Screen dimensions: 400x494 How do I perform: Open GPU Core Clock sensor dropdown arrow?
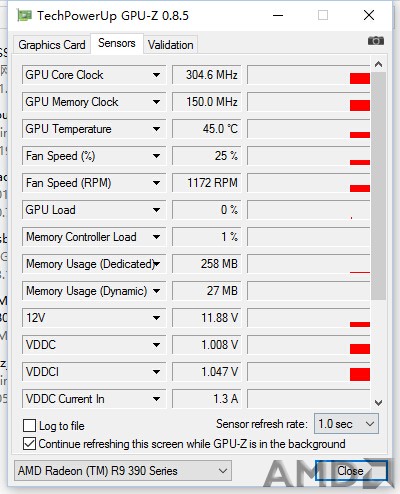[x=156, y=75]
